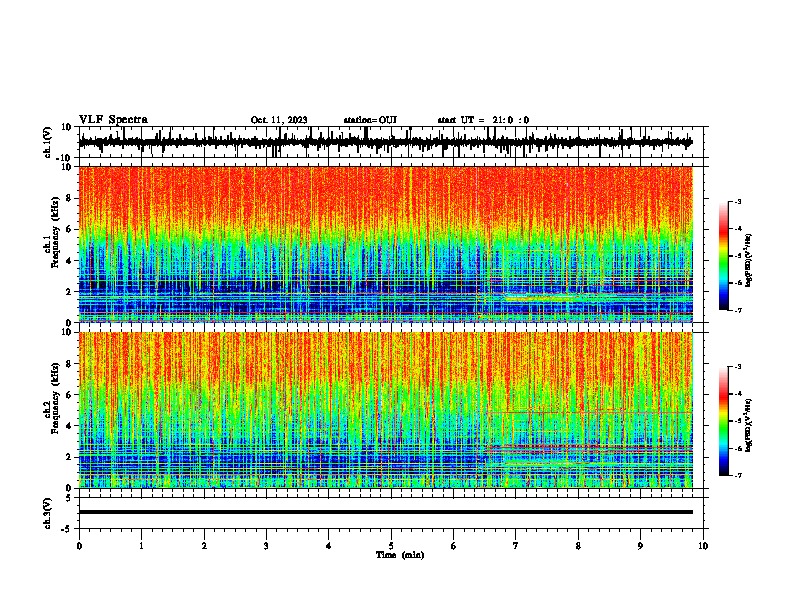Click the time axis tick label '3'
Viewport: 792px width, 612px height.
click(x=266, y=546)
